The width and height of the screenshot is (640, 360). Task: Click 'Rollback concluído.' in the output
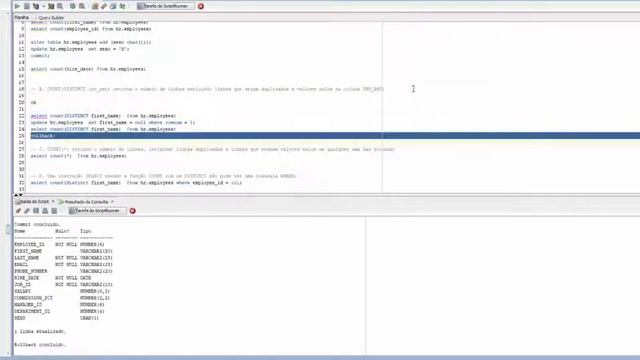(40, 344)
